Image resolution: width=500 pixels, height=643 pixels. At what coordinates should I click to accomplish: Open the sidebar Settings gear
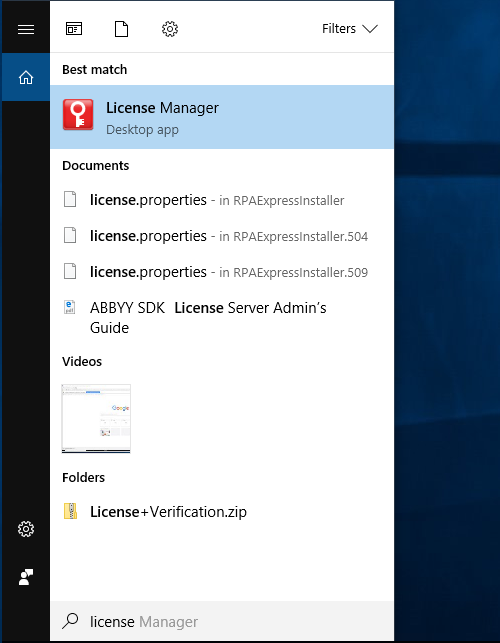click(26, 529)
